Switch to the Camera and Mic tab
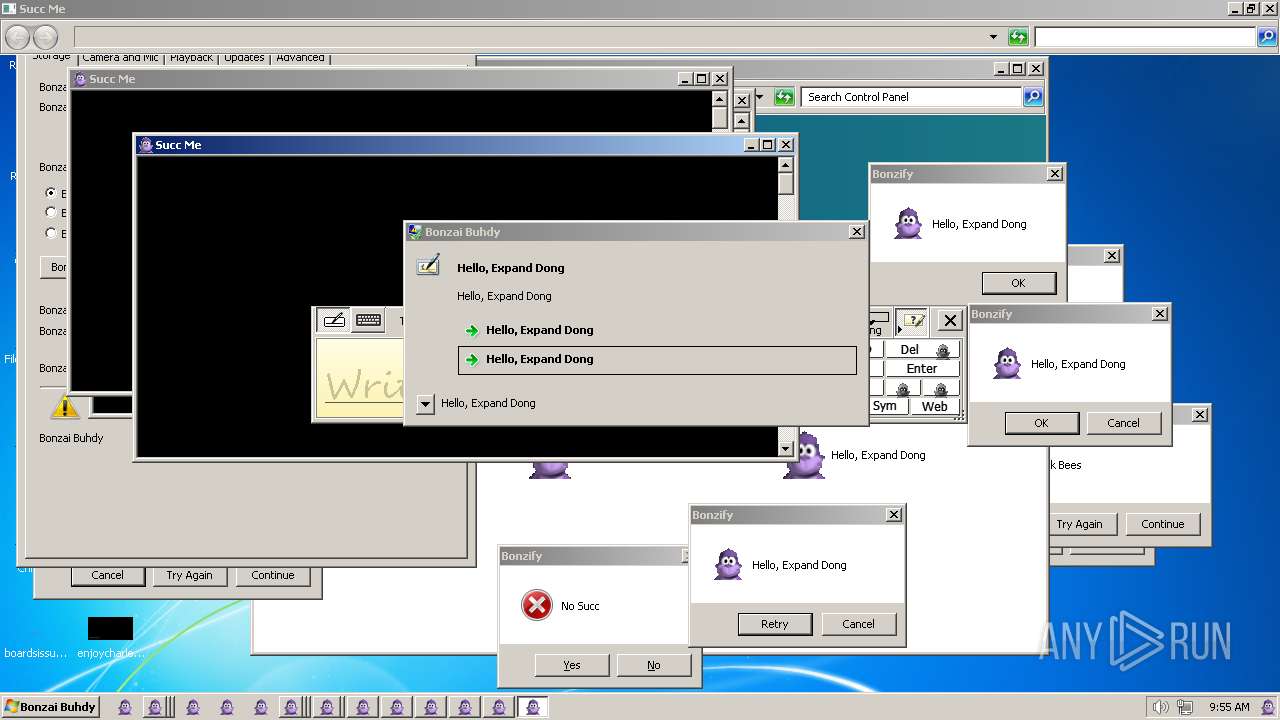Image resolution: width=1280 pixels, height=720 pixels. click(121, 58)
